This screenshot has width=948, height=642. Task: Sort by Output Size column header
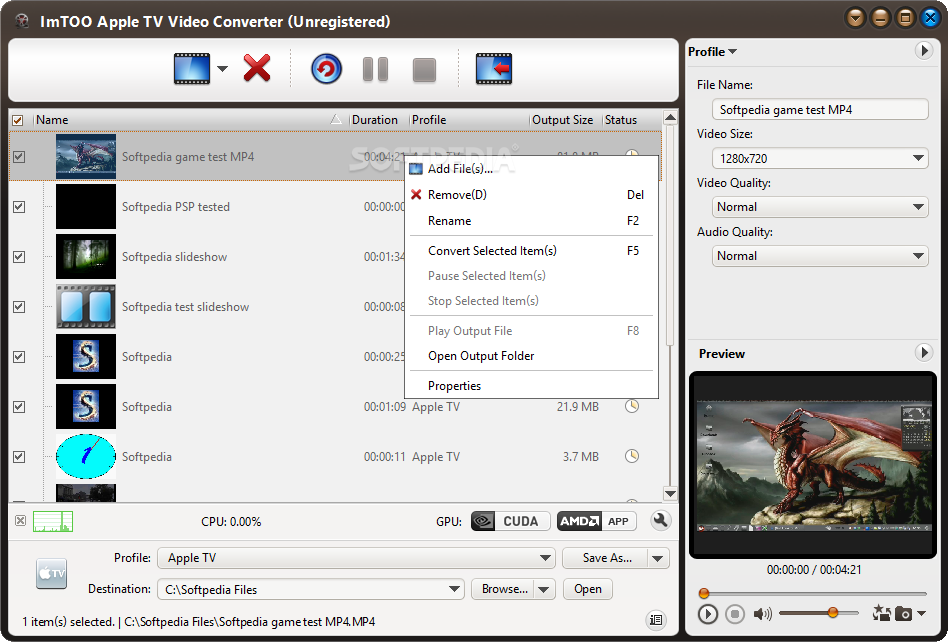(x=566, y=120)
